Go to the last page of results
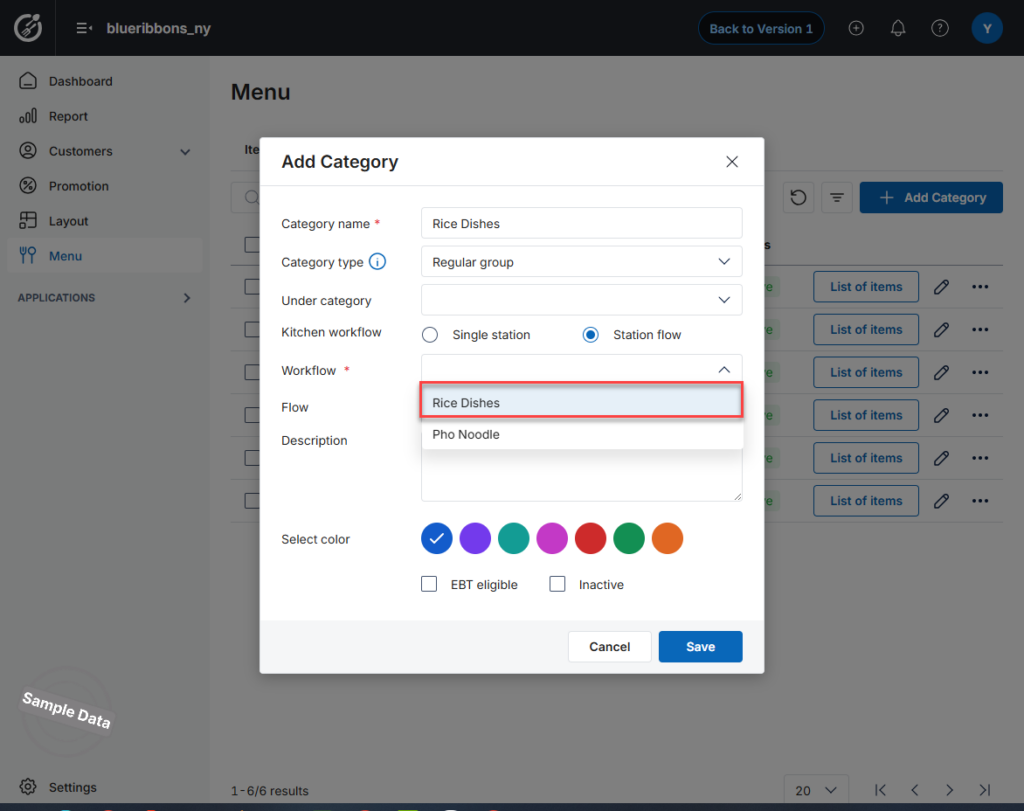The width and height of the screenshot is (1024, 811). [x=985, y=790]
